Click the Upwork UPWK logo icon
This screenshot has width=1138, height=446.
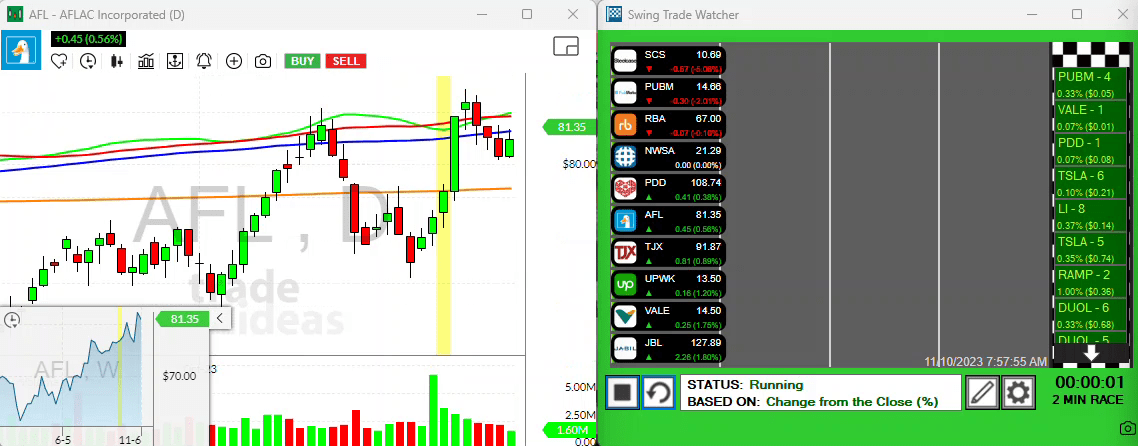[625, 285]
